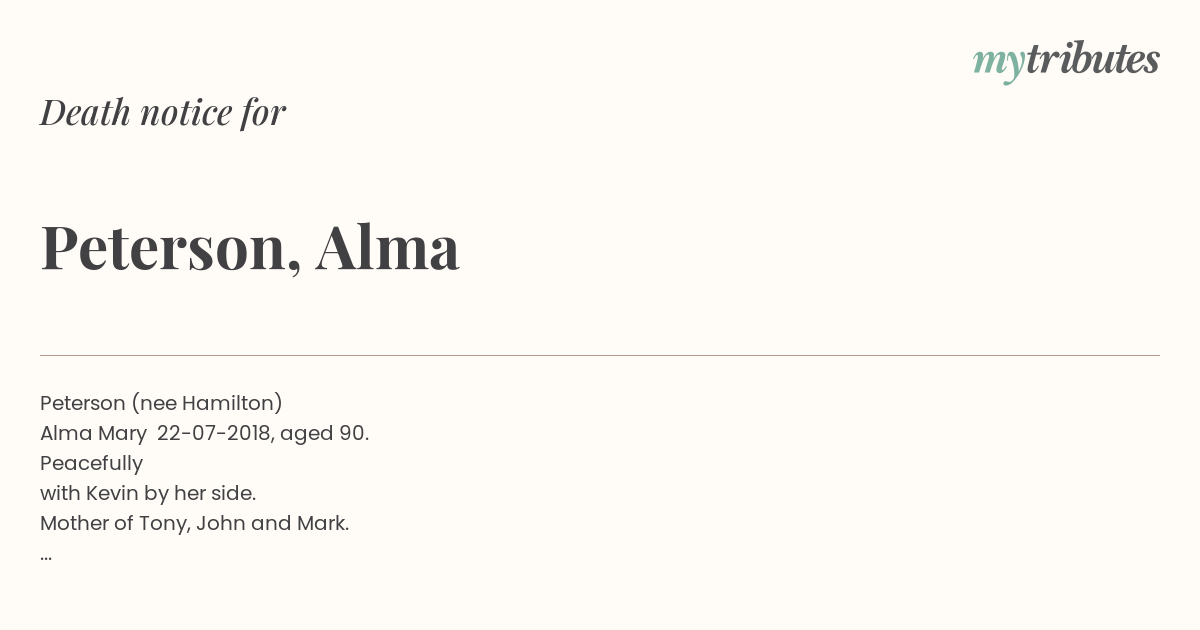Click the name "Kevin"

point(111,493)
